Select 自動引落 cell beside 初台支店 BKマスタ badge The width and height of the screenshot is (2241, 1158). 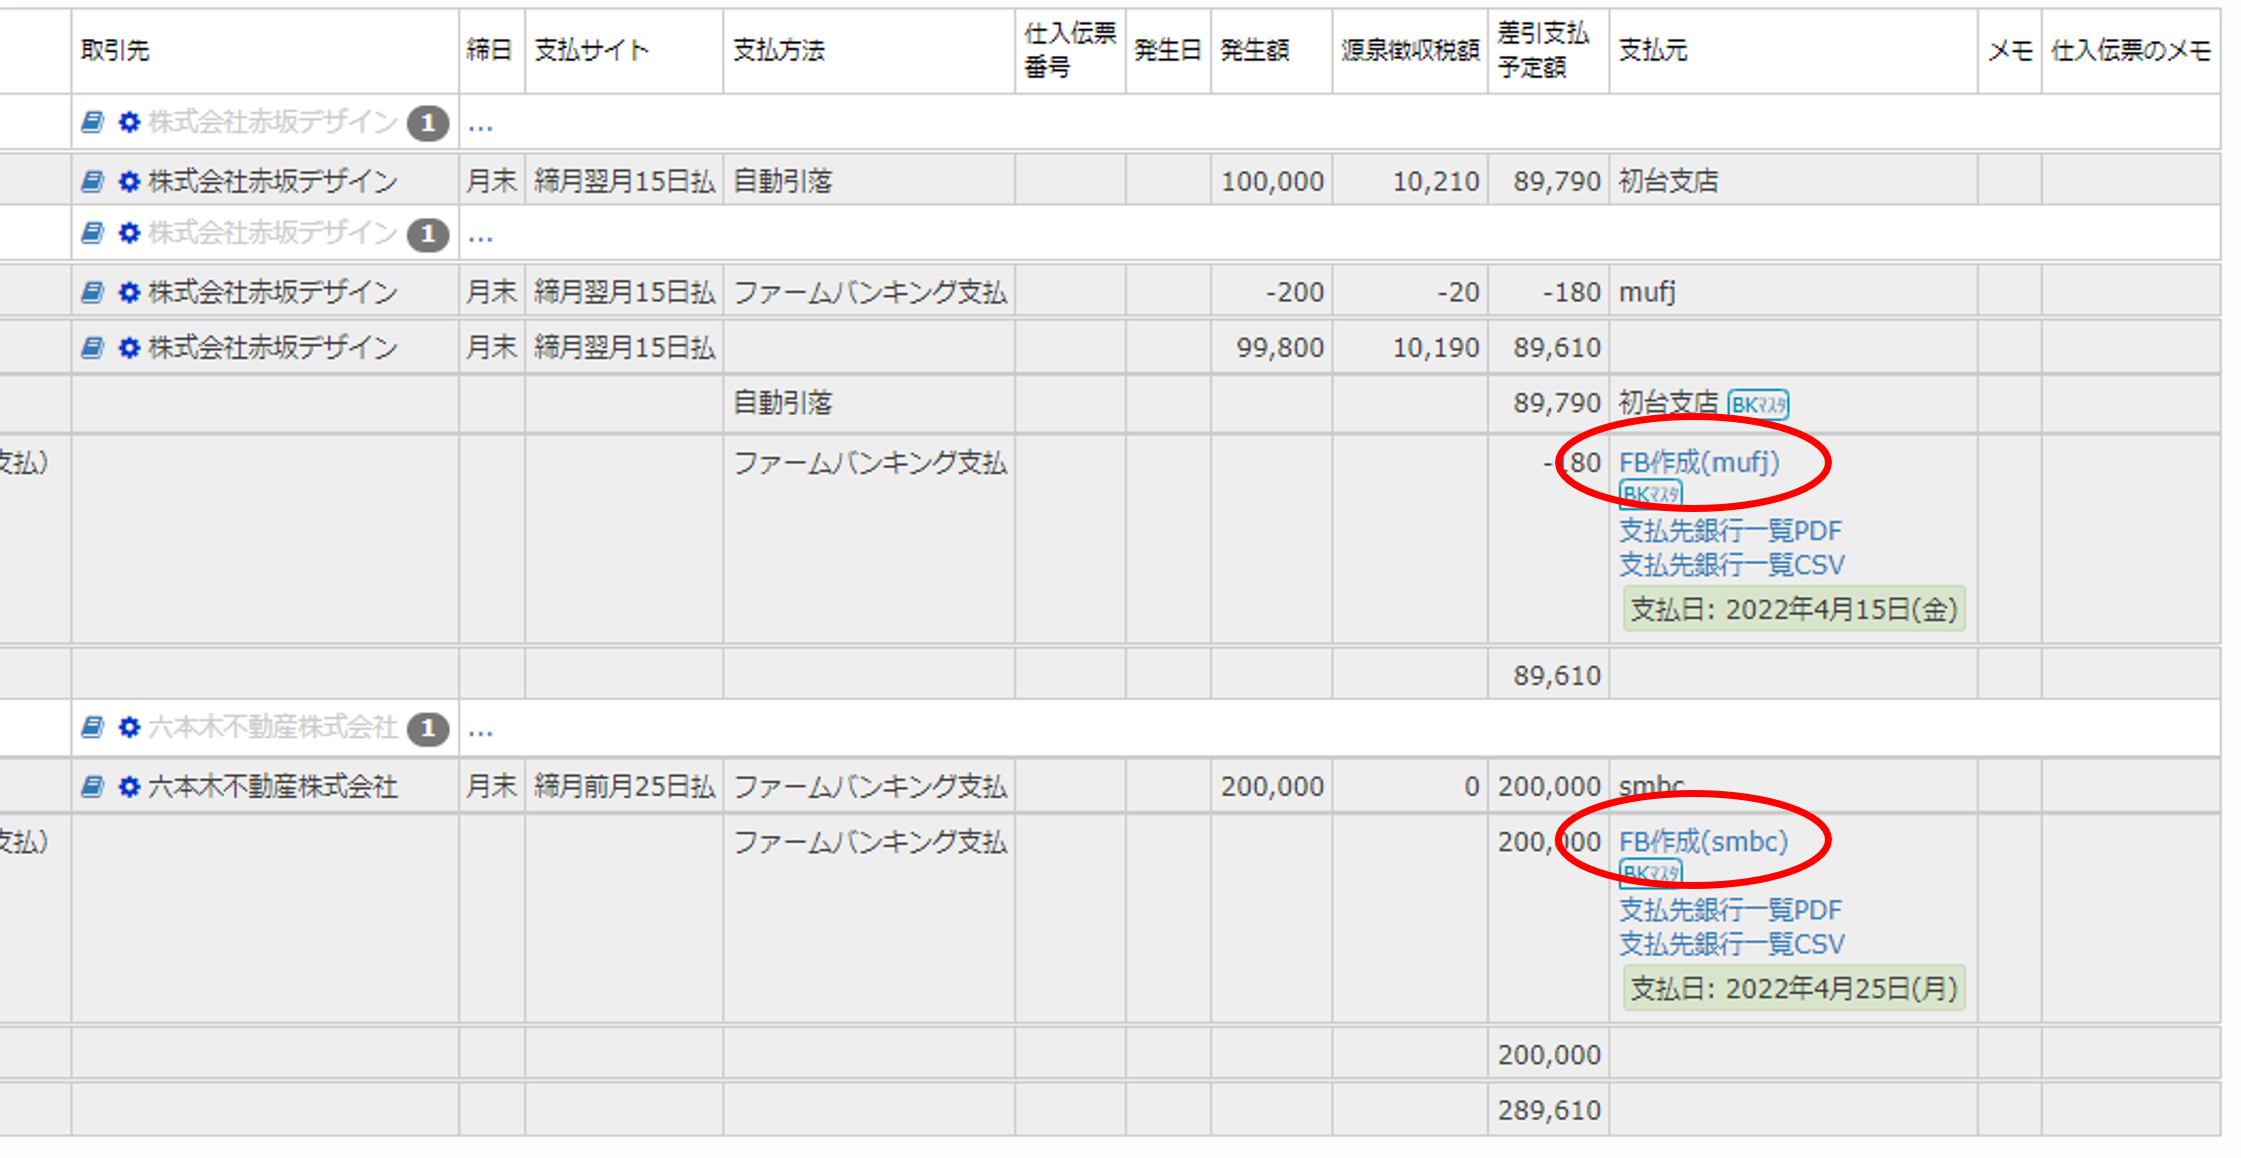[x=868, y=403]
